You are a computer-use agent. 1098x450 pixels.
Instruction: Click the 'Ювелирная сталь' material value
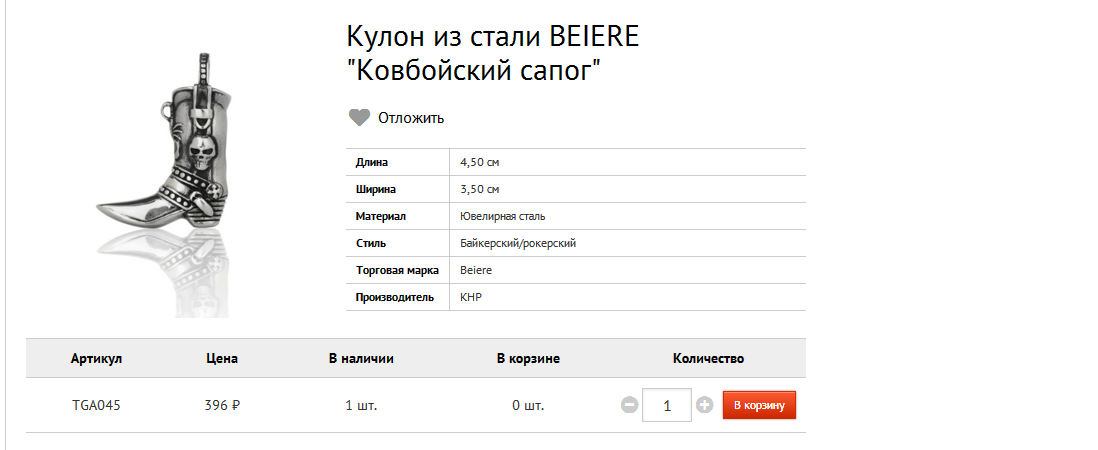(x=503, y=217)
